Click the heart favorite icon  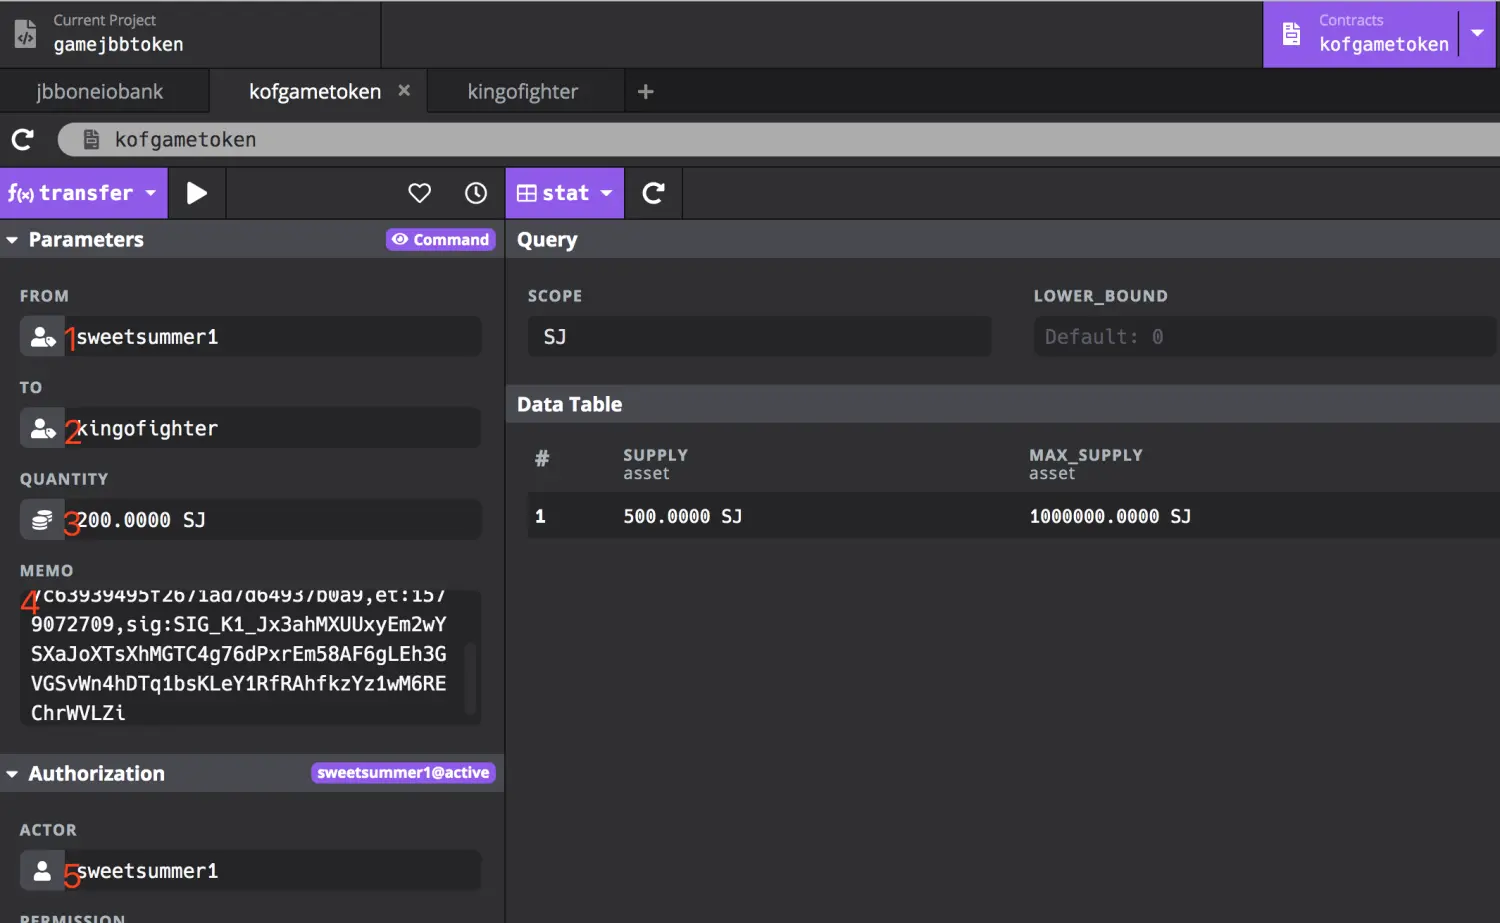419,193
